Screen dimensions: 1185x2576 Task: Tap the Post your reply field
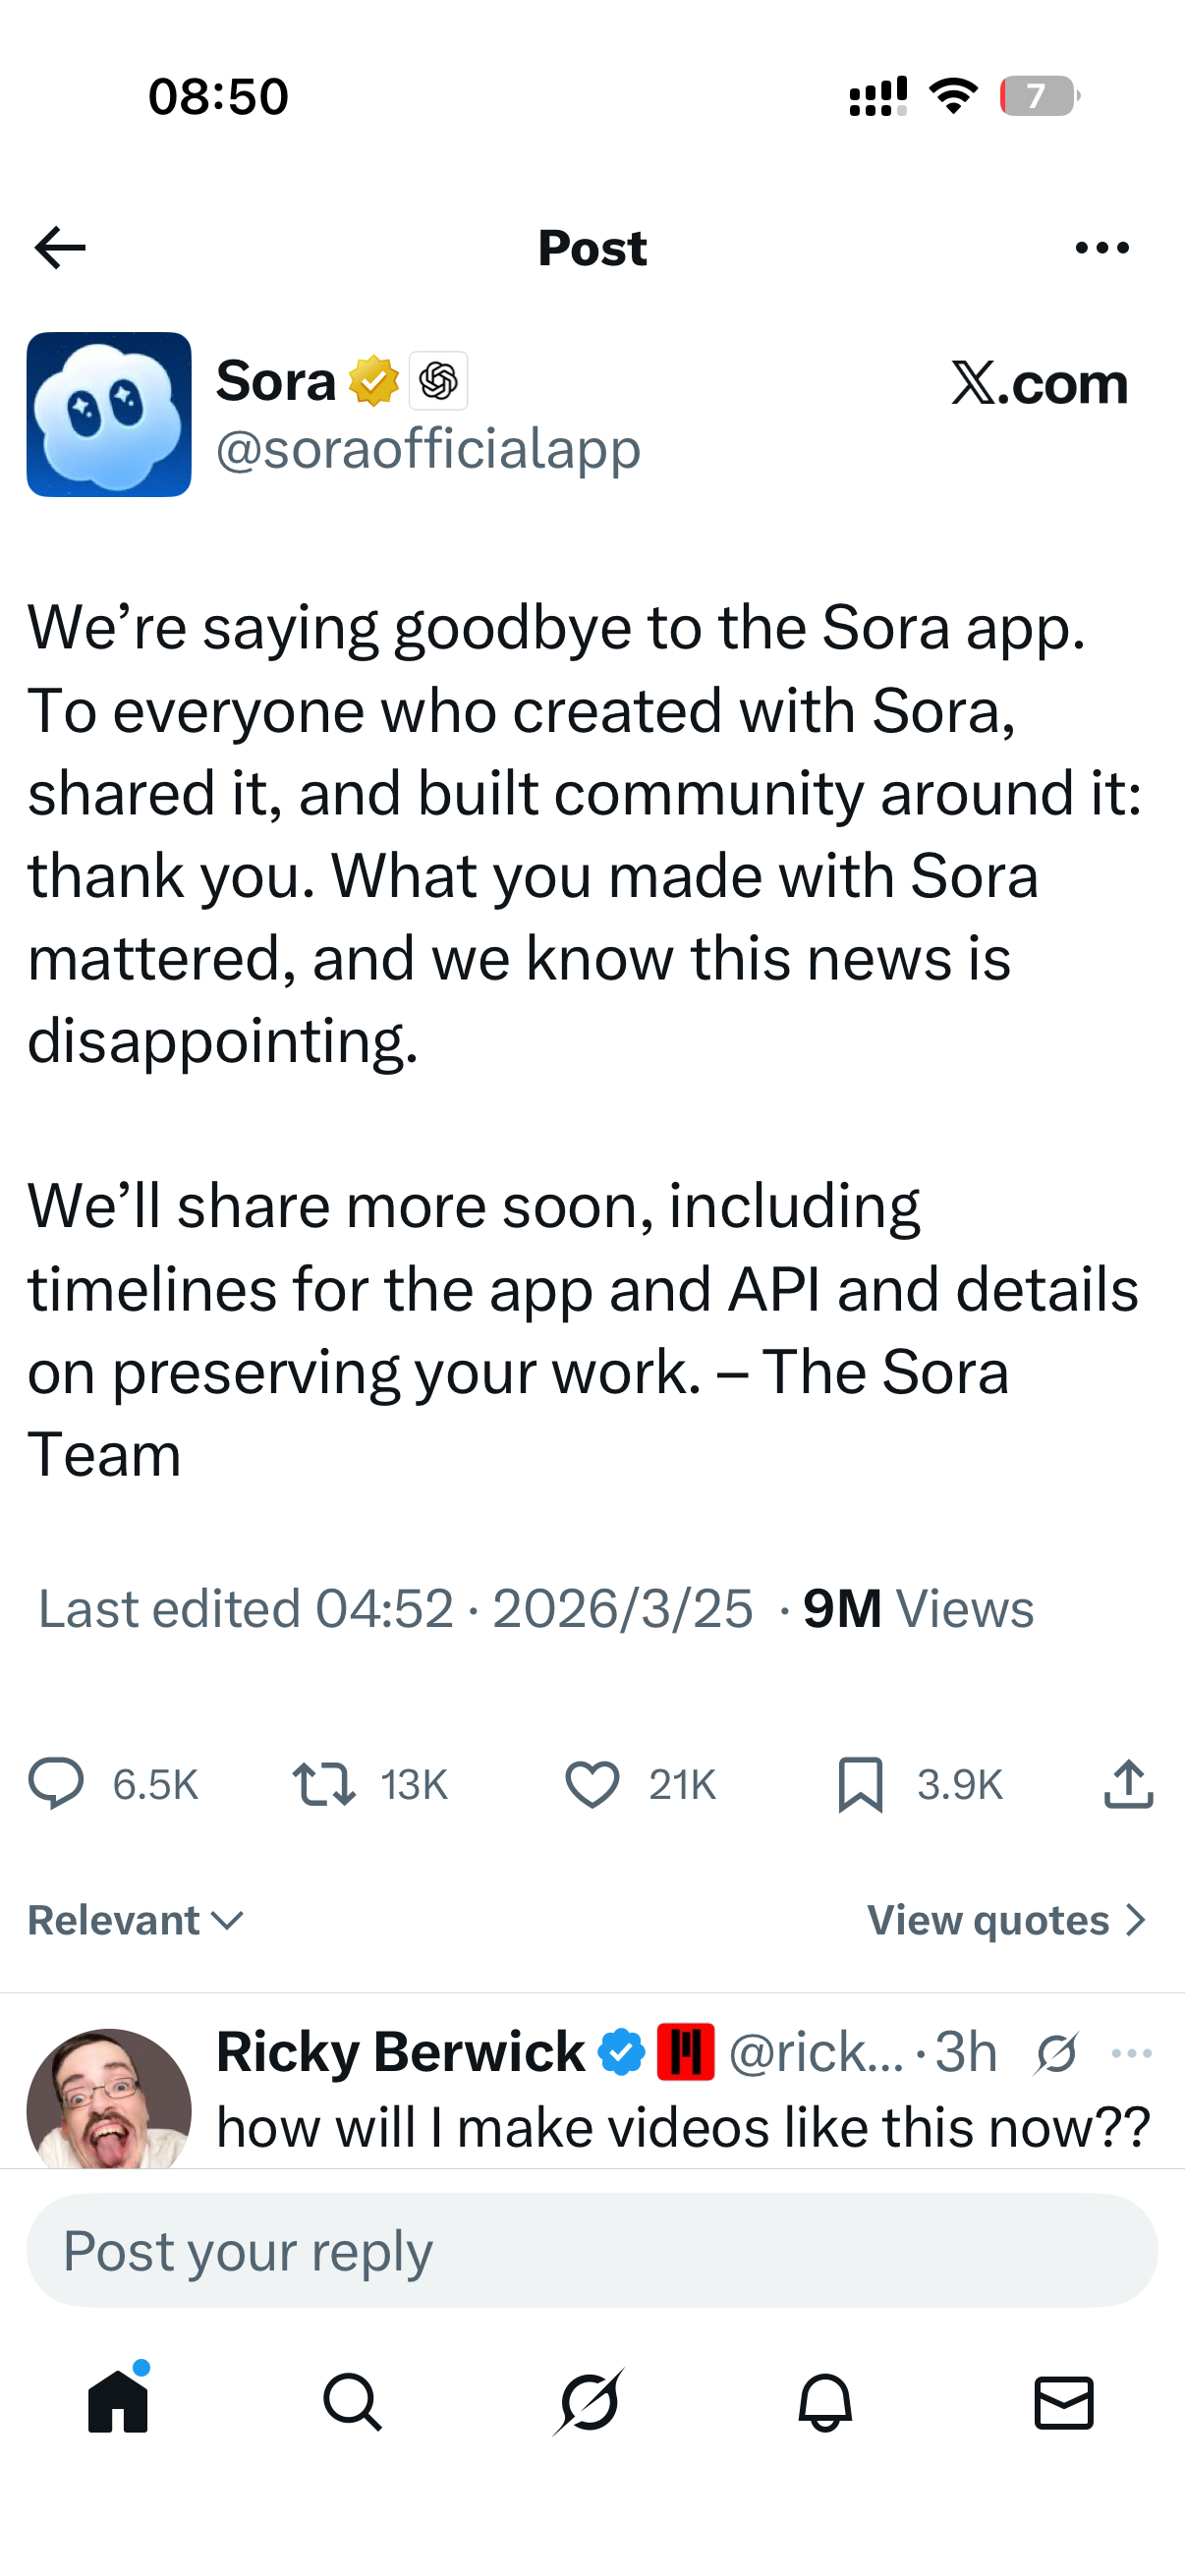(x=592, y=2250)
